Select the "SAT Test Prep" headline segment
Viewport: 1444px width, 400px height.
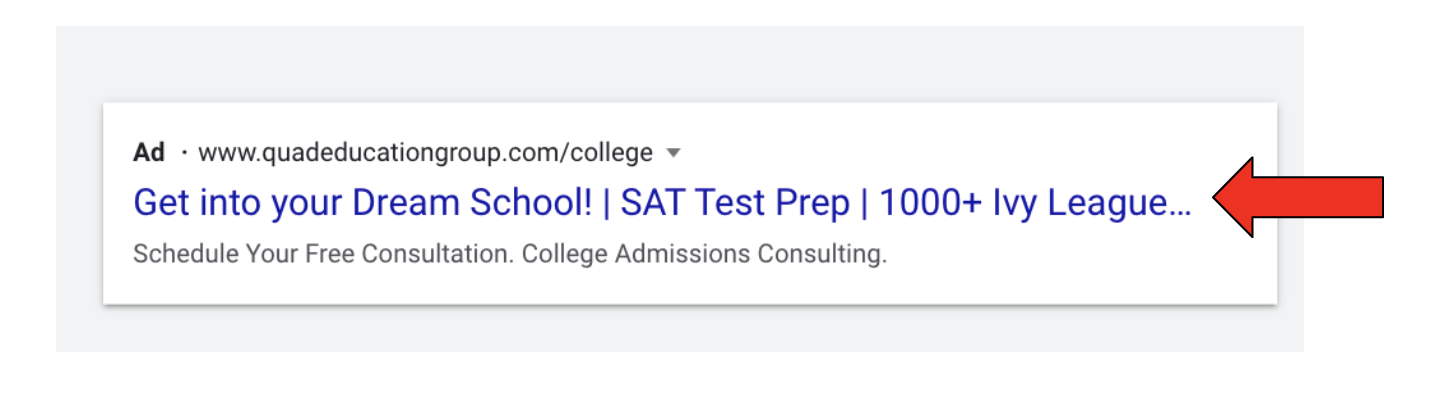[735, 204]
